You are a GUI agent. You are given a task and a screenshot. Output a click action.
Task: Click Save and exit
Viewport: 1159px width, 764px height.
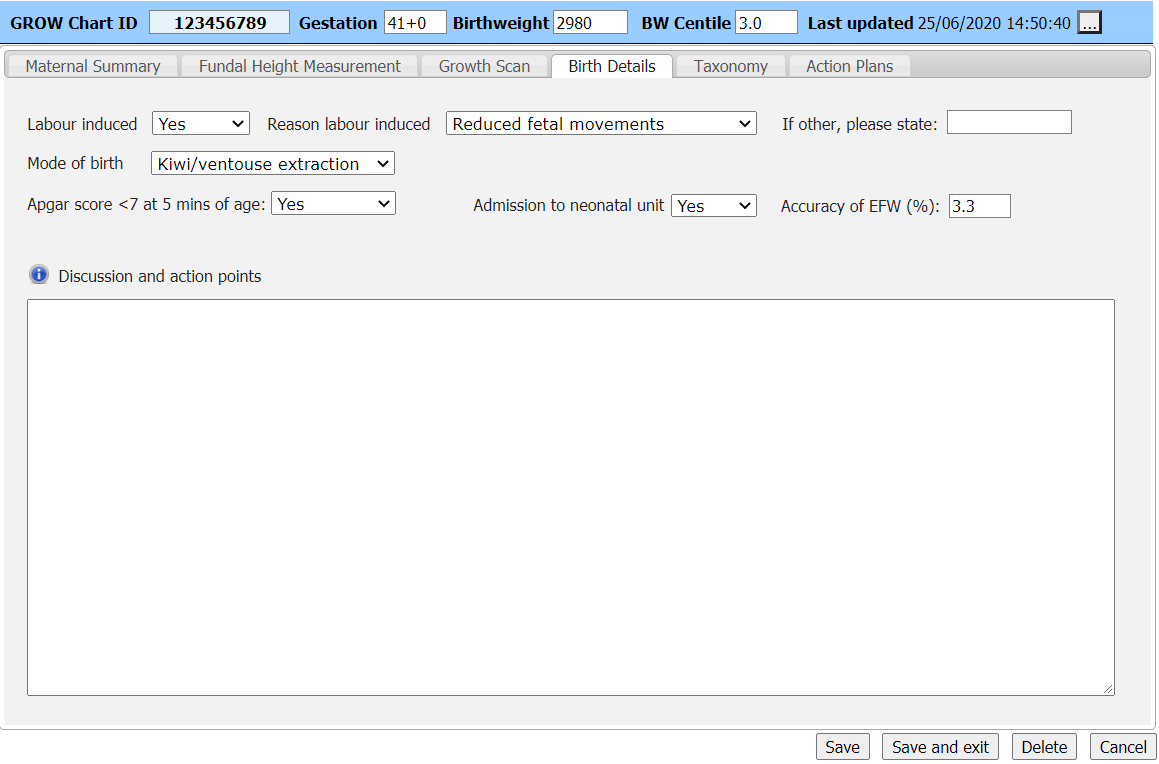pos(939,746)
